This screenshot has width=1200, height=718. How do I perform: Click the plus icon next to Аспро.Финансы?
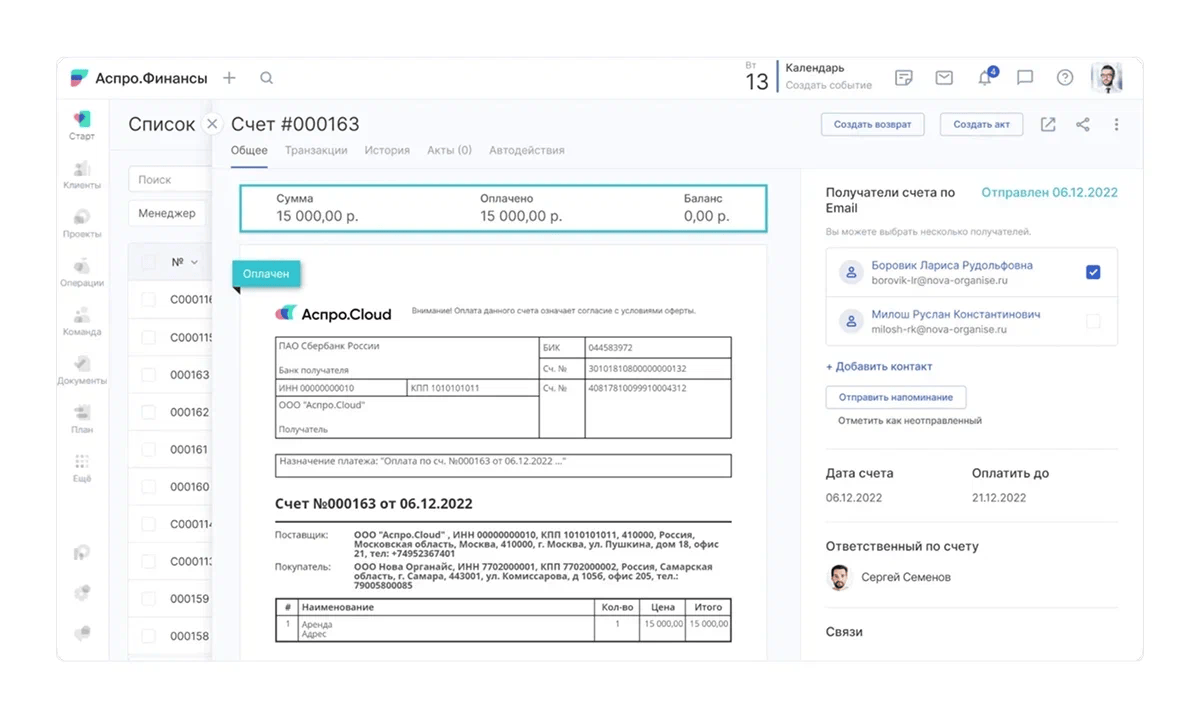229,78
